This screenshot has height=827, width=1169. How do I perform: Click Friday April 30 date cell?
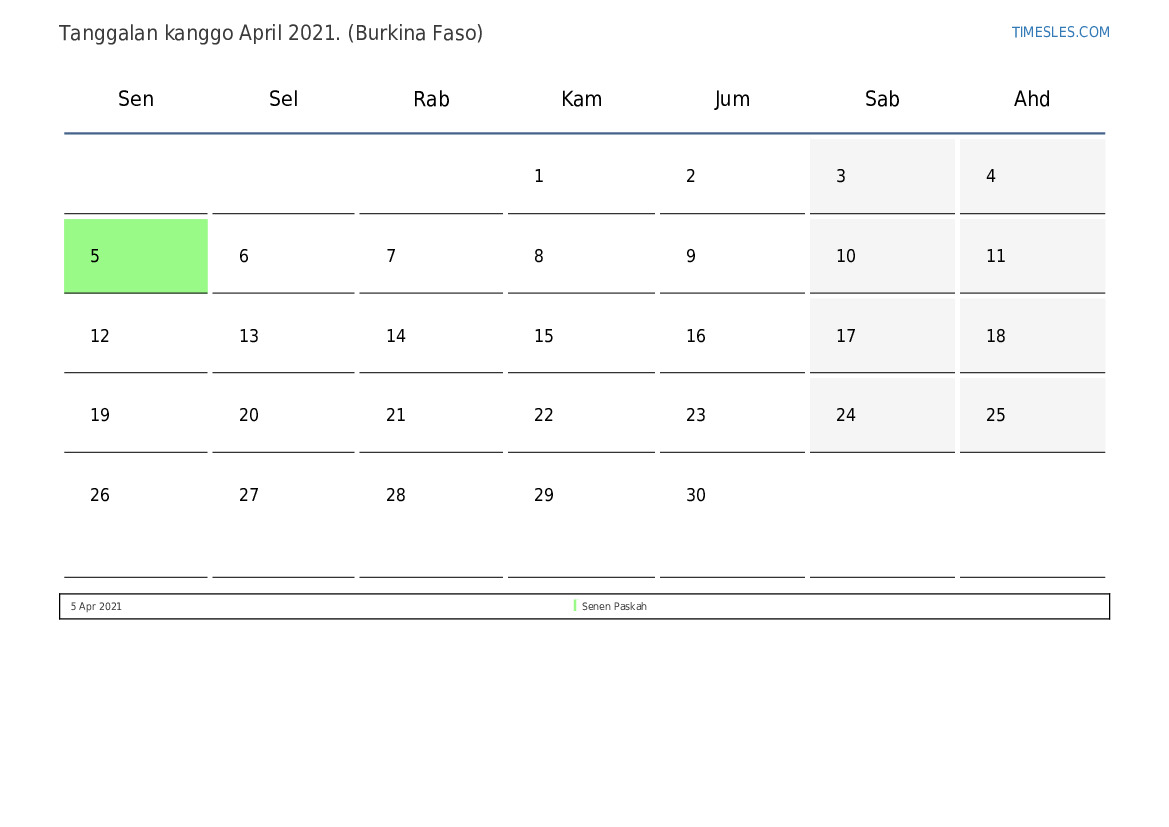coord(732,495)
